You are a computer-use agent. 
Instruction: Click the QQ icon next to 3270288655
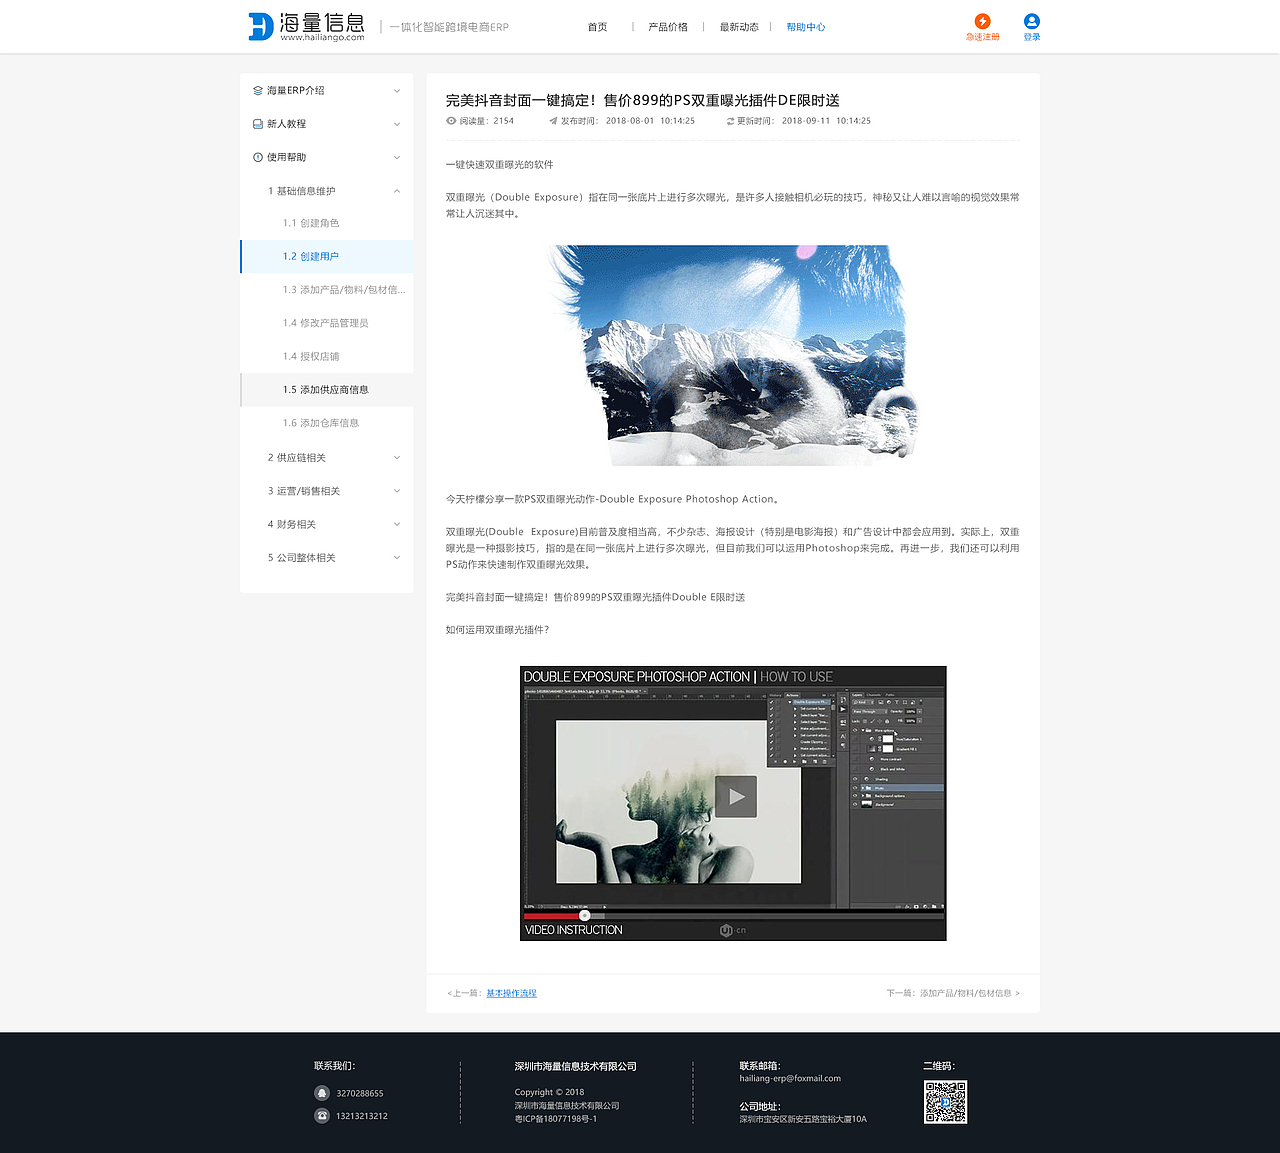click(x=321, y=1093)
